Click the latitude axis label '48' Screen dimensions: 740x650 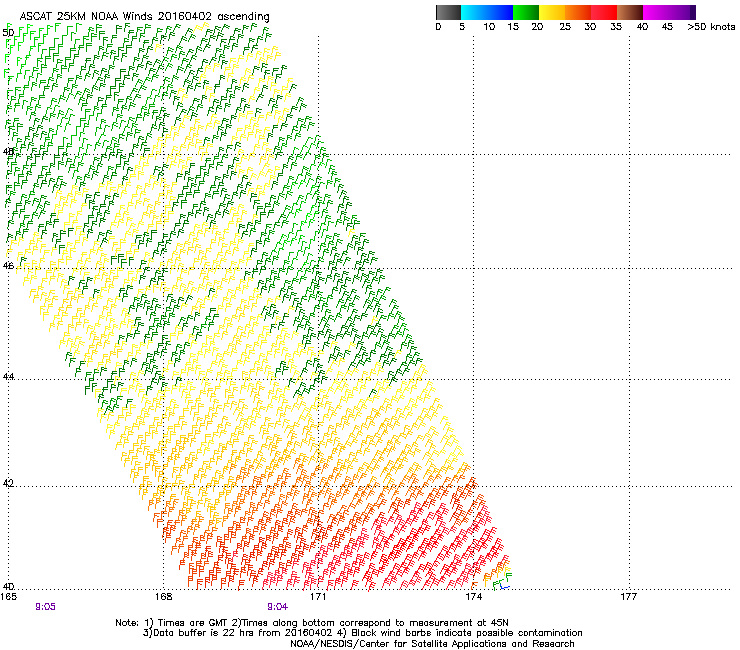pos(8,152)
